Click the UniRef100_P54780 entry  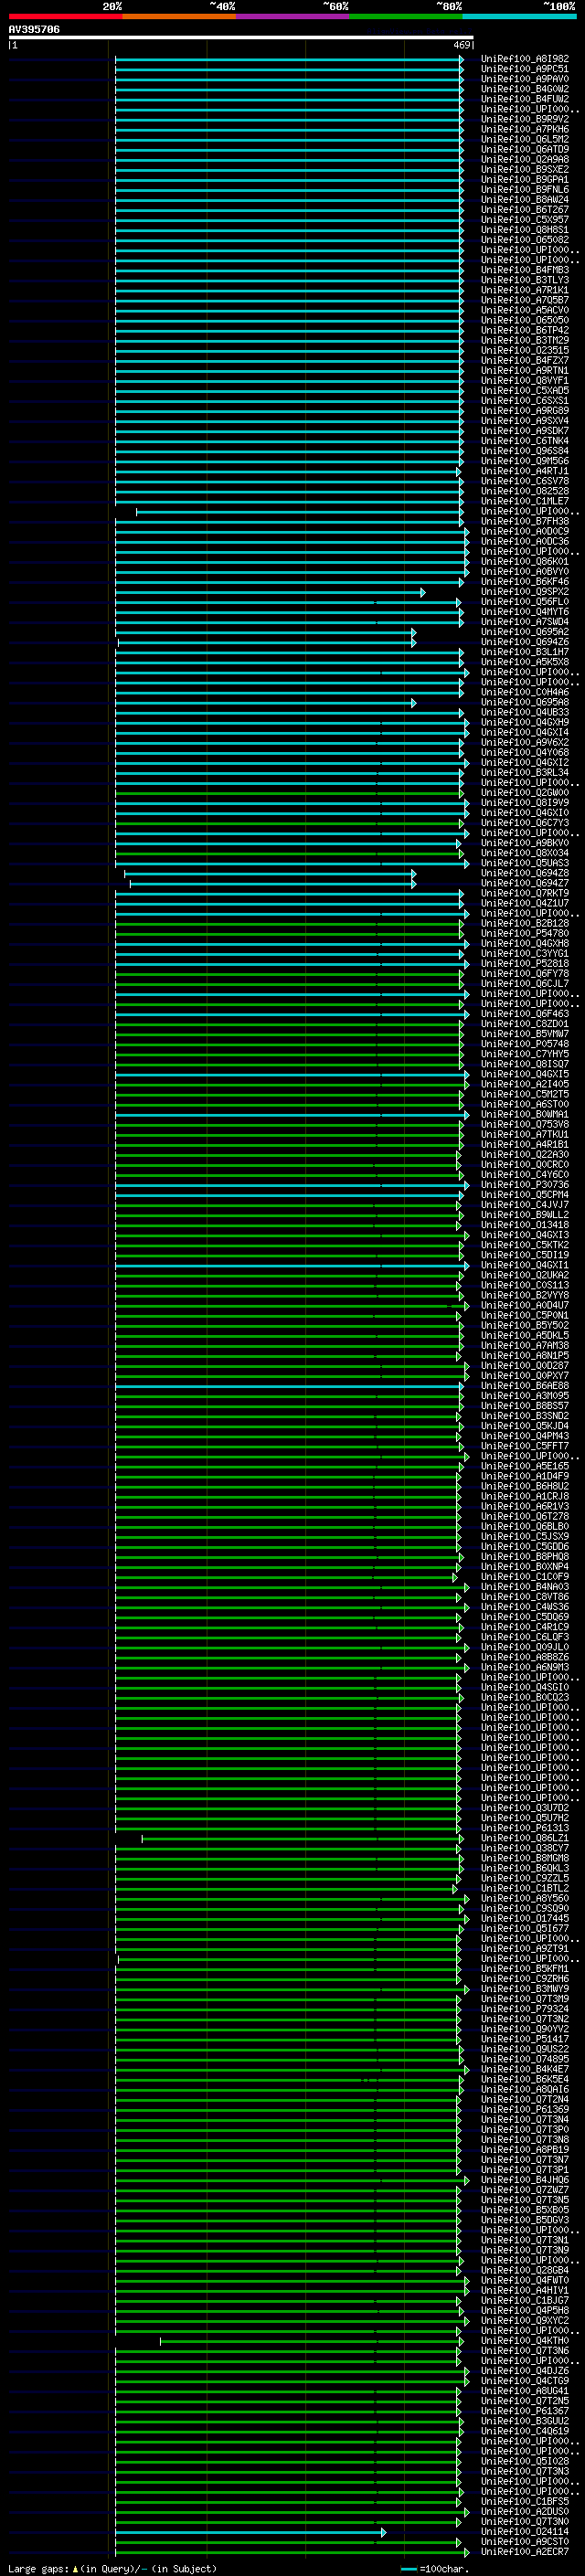(x=525, y=933)
